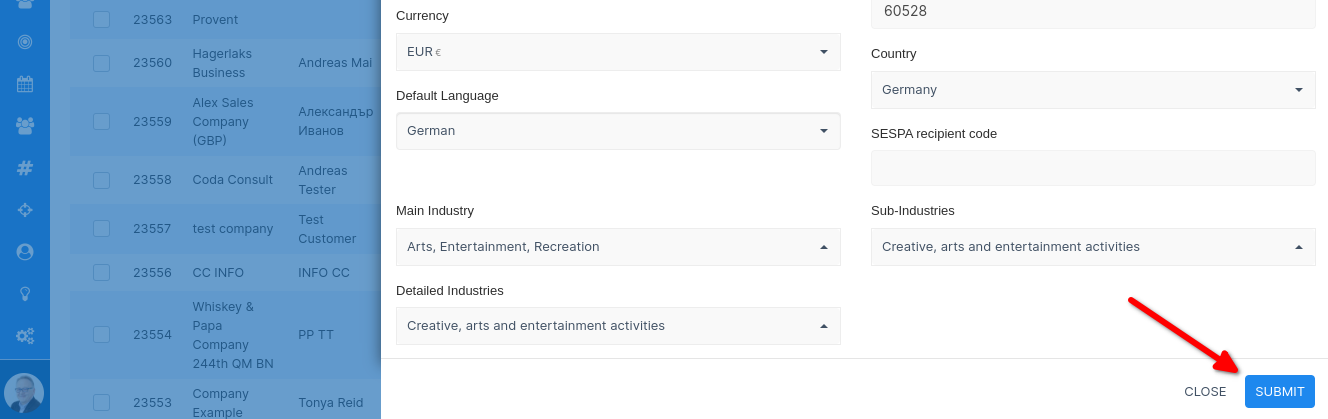This screenshot has width=1328, height=419.
Task: Click the hashtag icon in sidebar
Action: (25, 168)
